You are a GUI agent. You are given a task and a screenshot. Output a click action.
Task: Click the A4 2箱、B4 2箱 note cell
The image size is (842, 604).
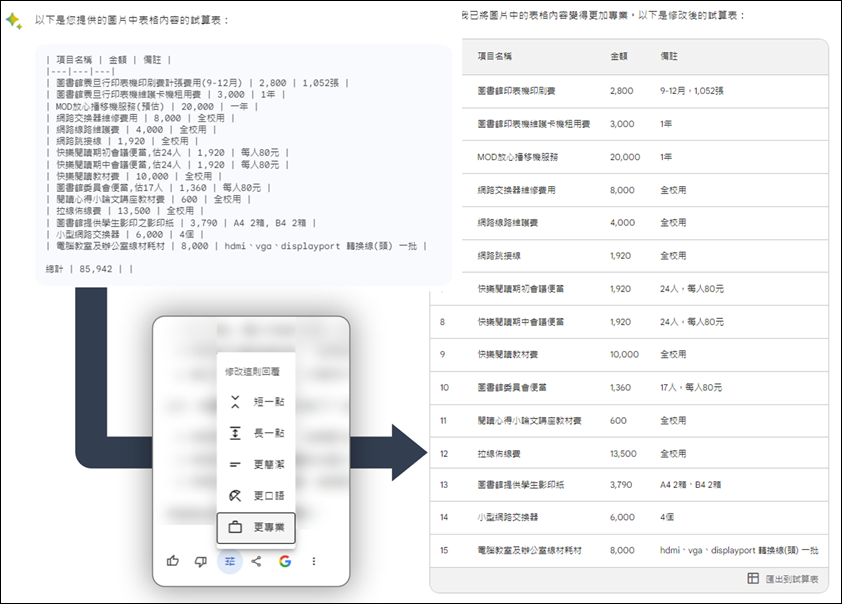691,485
